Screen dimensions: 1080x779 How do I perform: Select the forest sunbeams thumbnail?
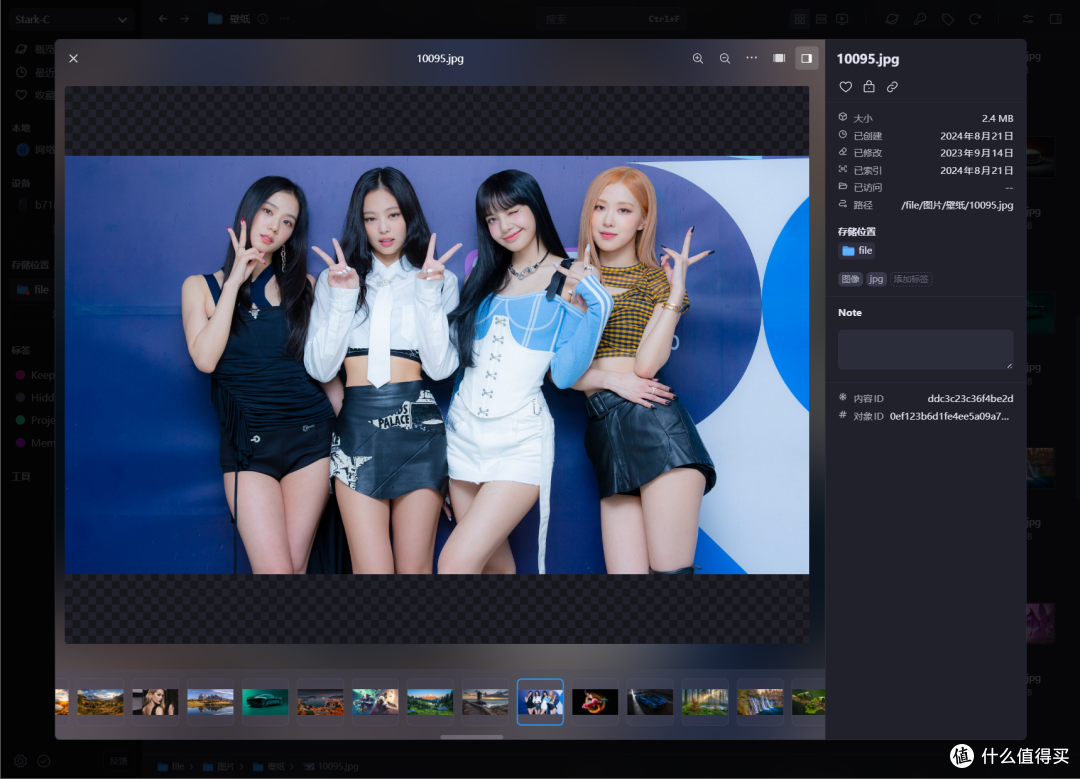tap(705, 702)
